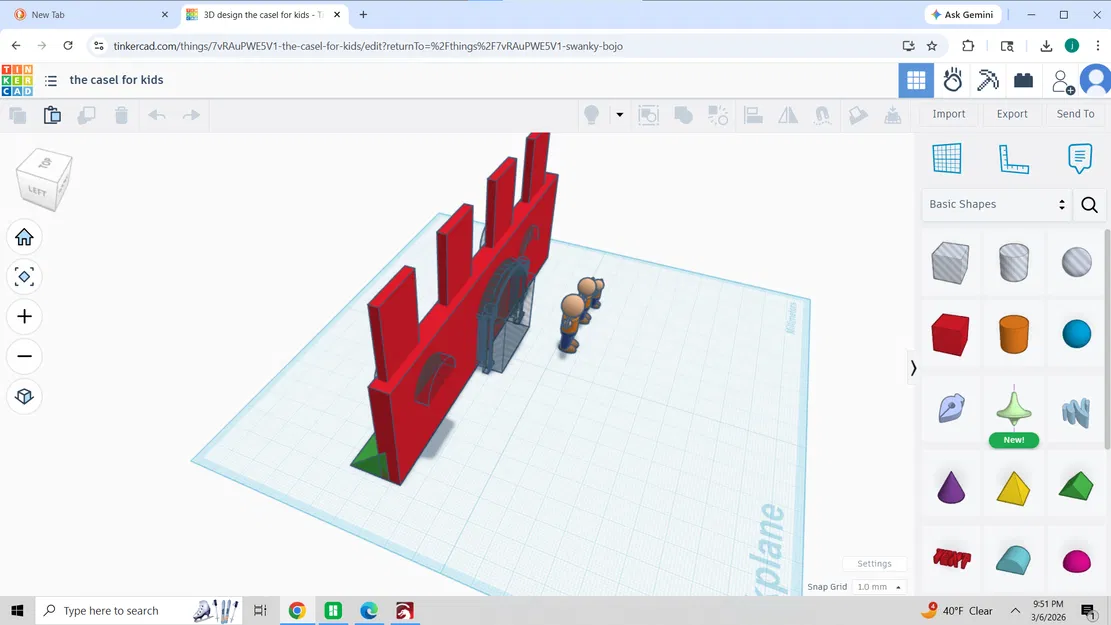Click Fit all in view icon
This screenshot has width=1111, height=625.
[x=24, y=277]
